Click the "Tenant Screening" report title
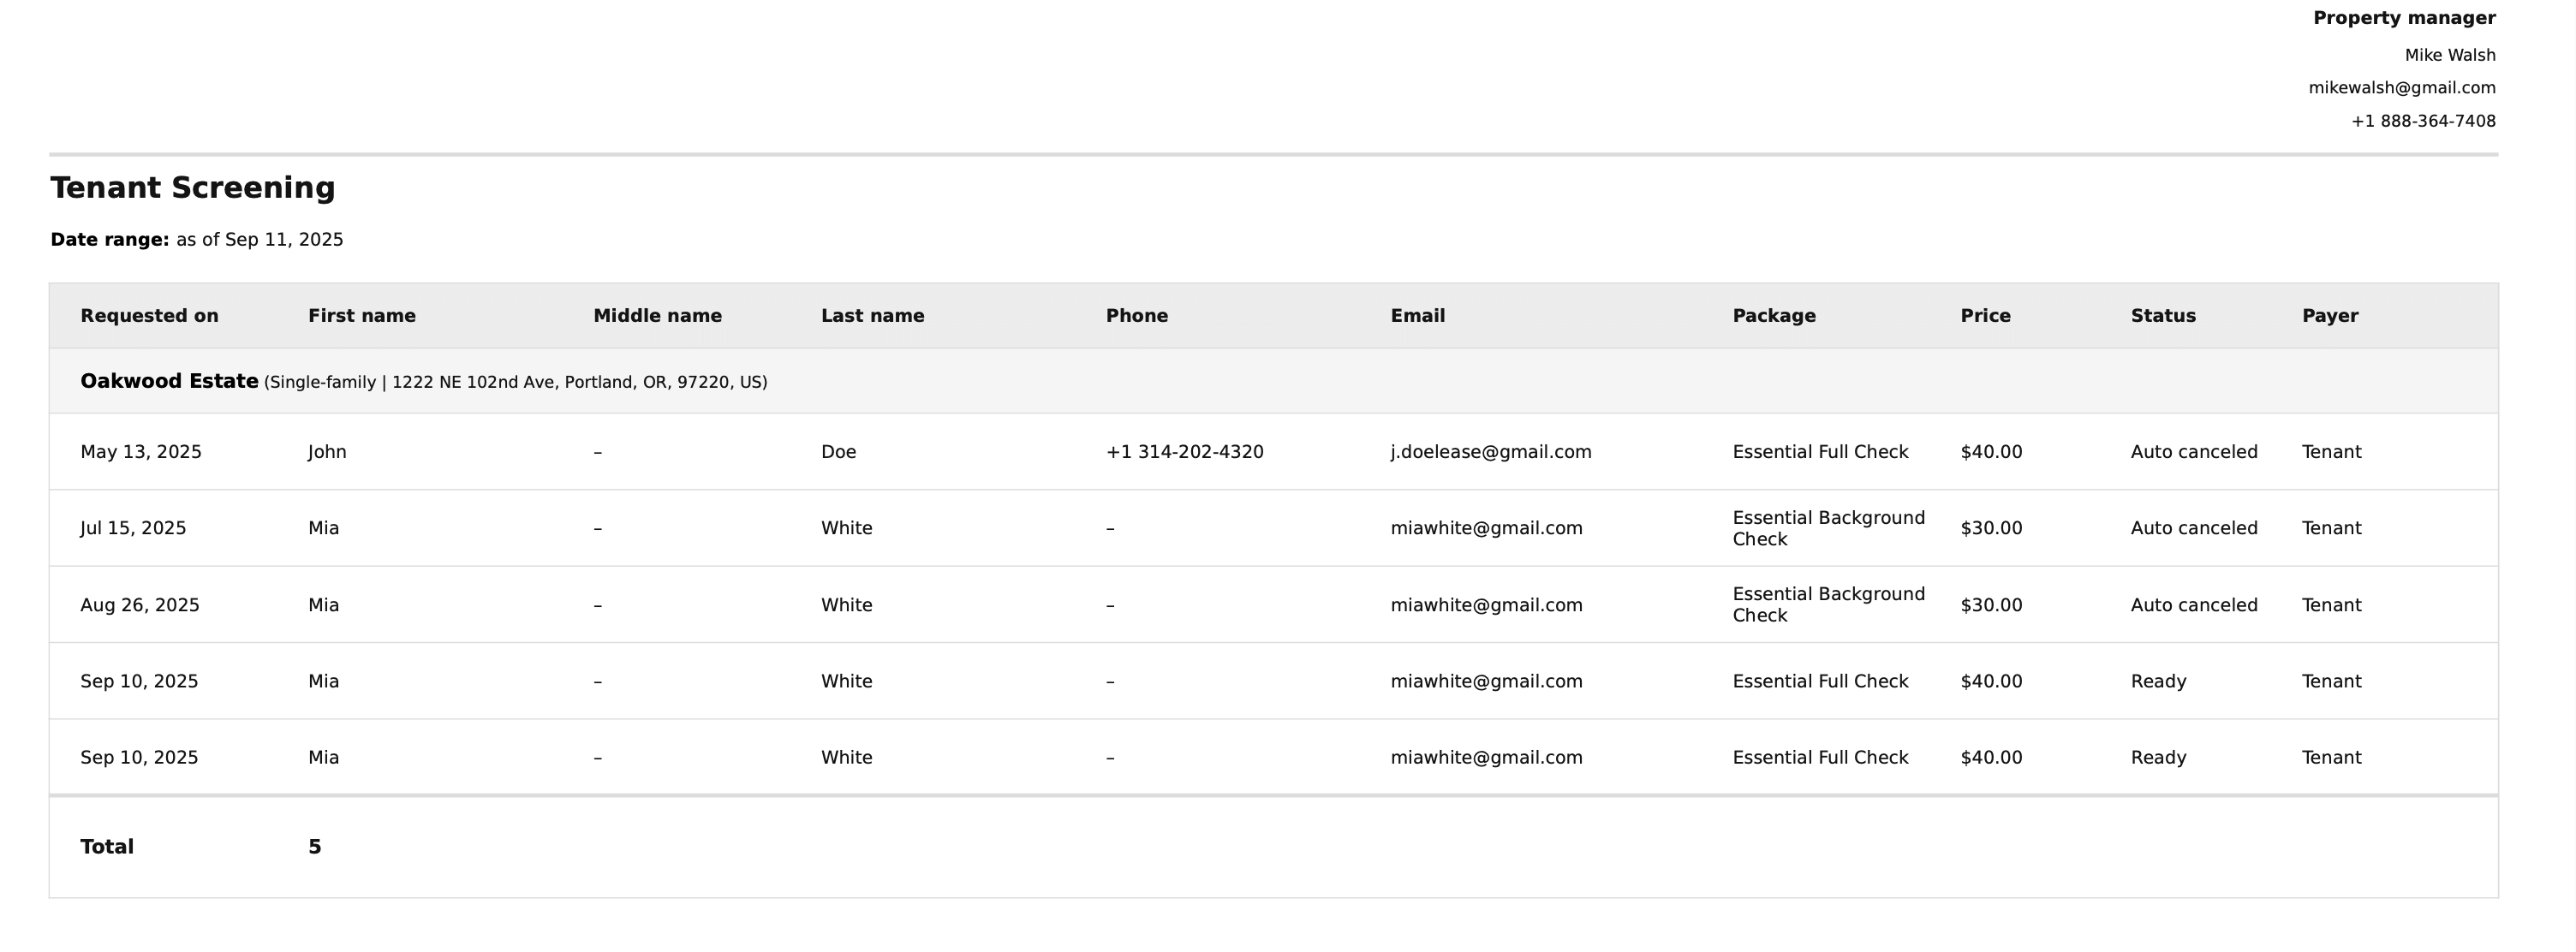 click(x=193, y=188)
